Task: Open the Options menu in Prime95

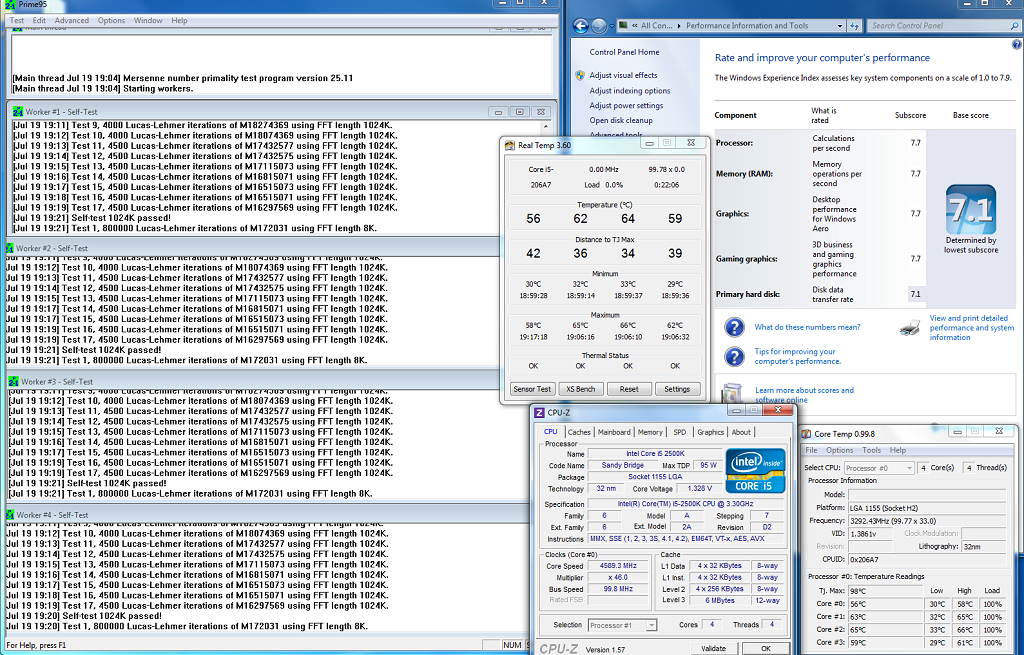Action: [111, 20]
